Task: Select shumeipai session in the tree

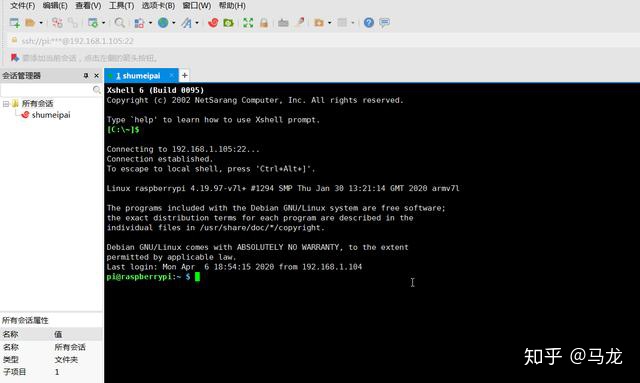Action: 51,115
